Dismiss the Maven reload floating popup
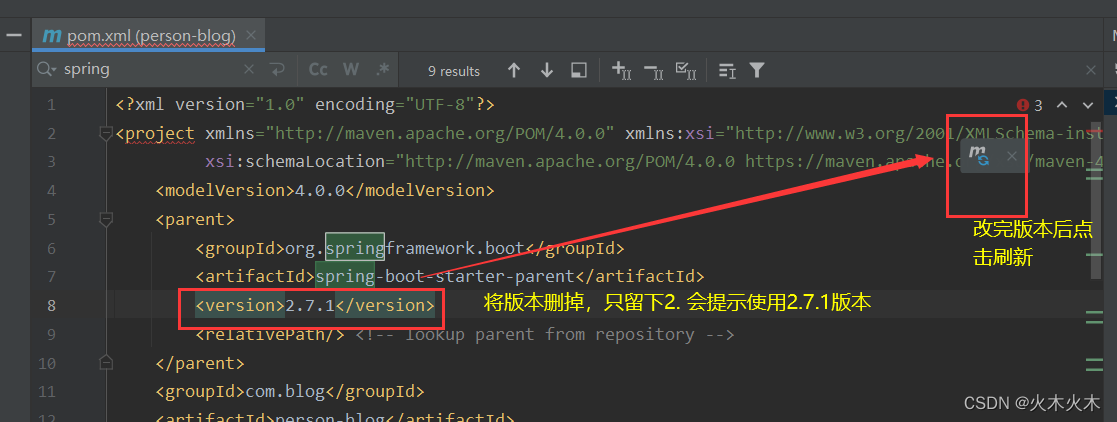The height and width of the screenshot is (422, 1117). click(1011, 156)
